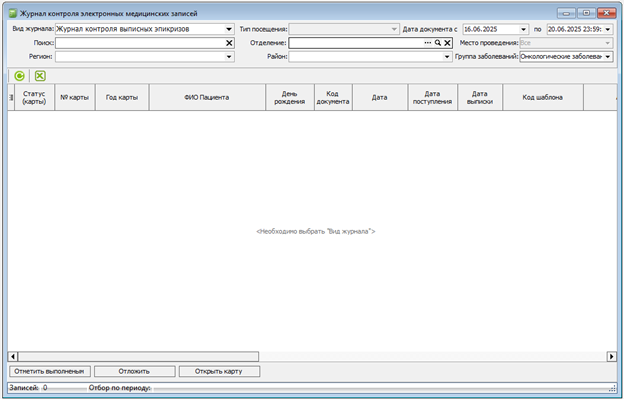The width and height of the screenshot is (624, 399).
Task: Click the green refresh icon
Action: pyautogui.click(x=19, y=76)
